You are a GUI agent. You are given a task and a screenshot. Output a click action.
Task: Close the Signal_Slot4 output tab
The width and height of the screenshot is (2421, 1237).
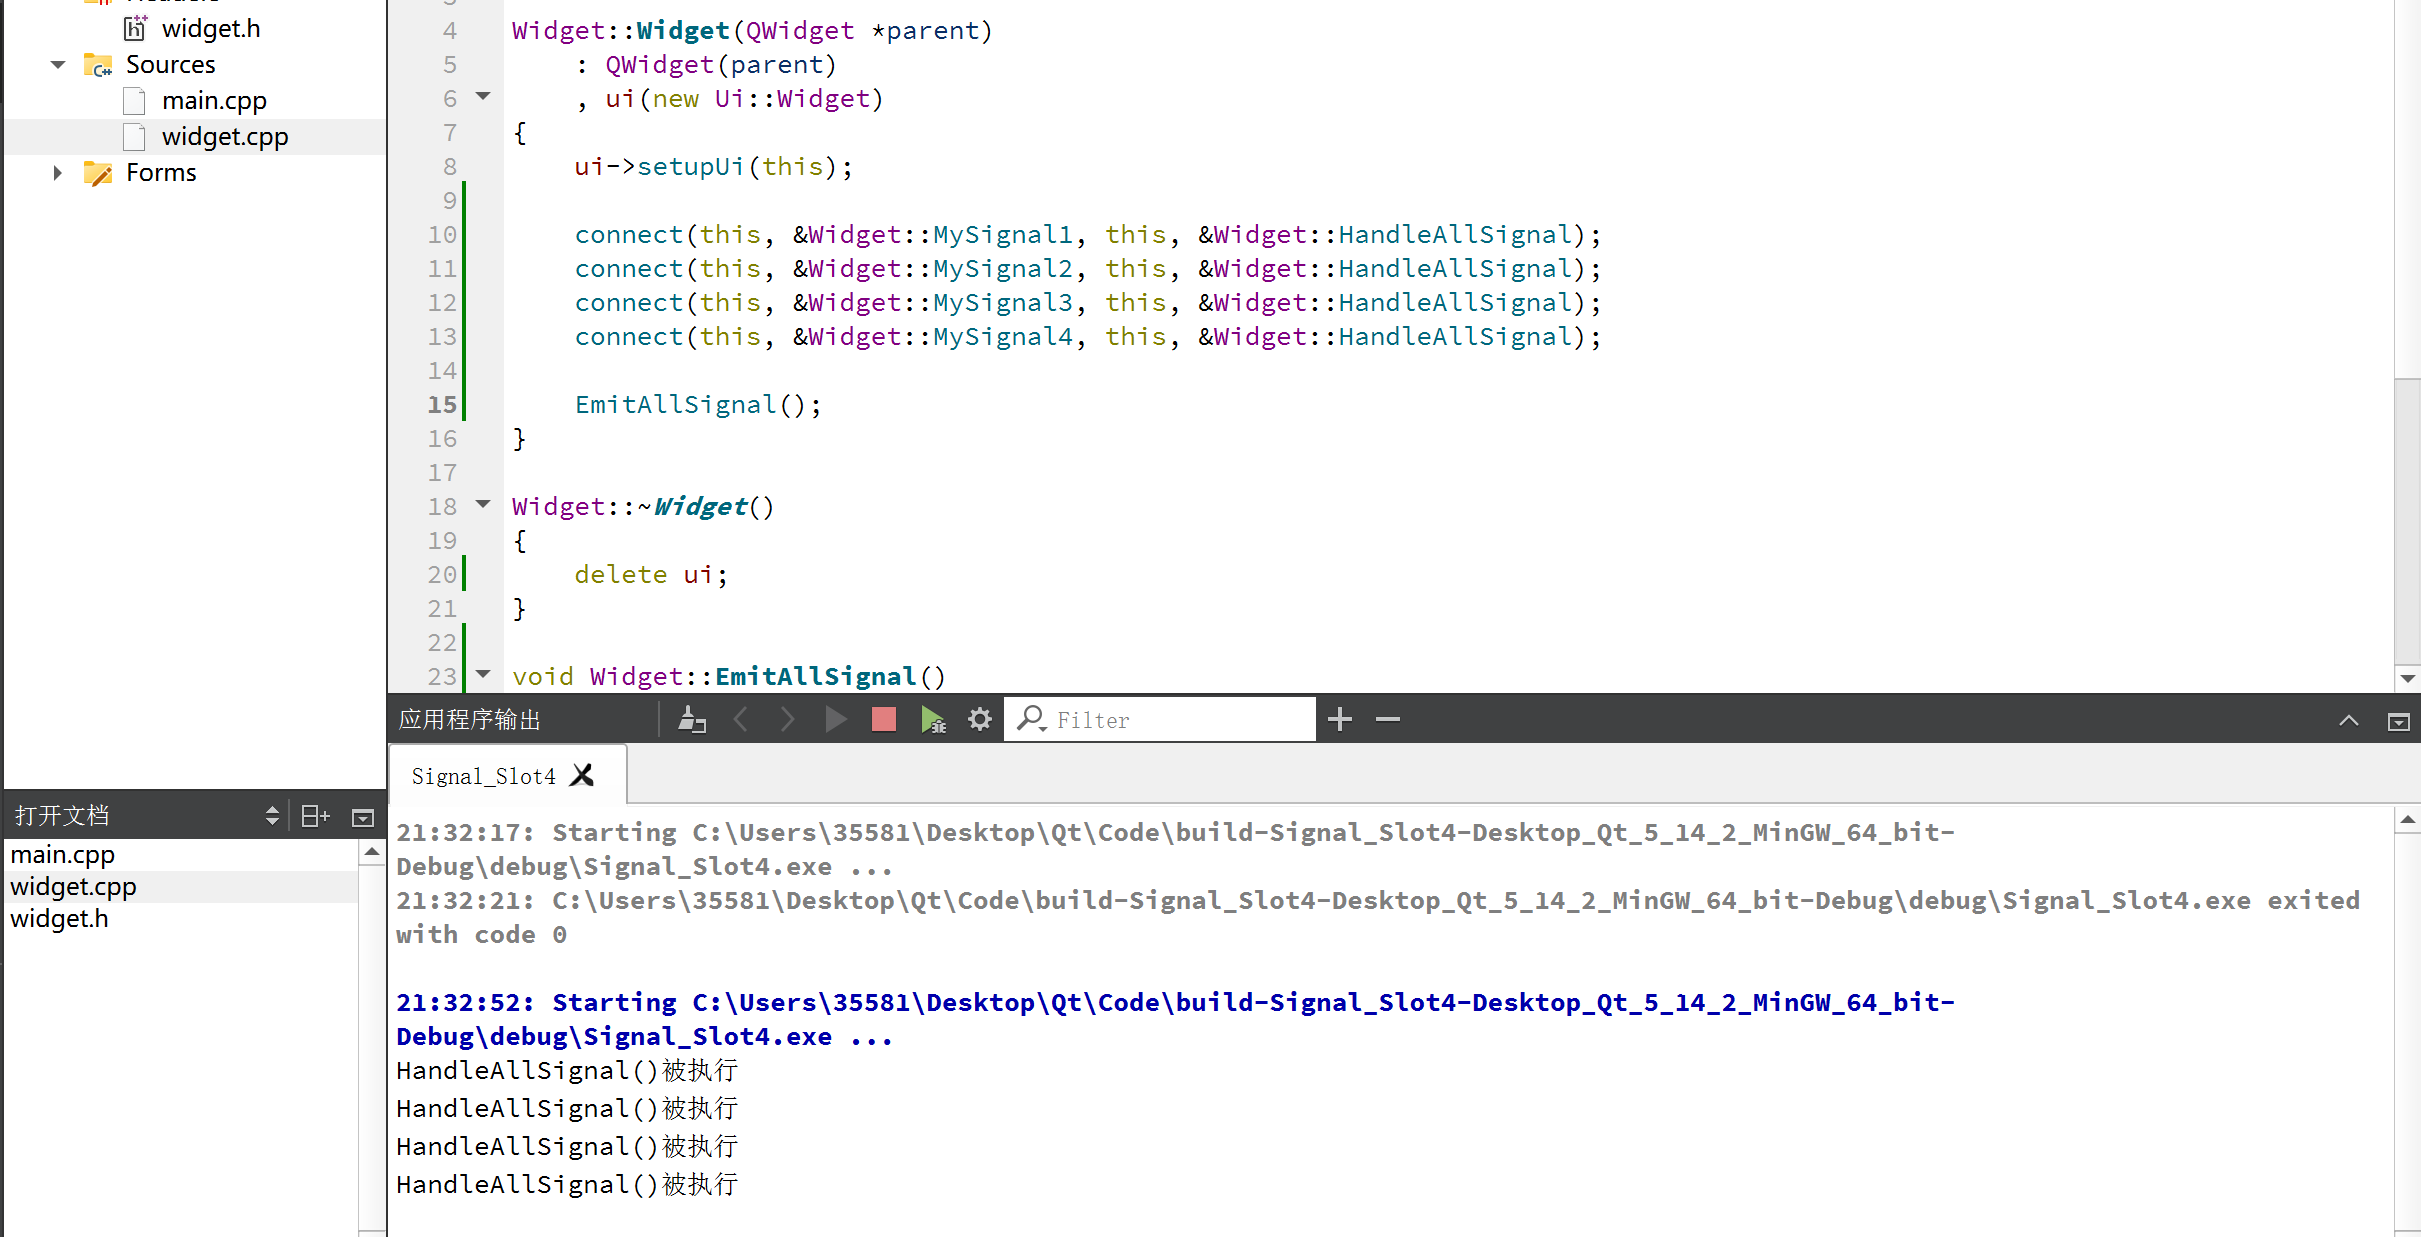click(x=582, y=775)
